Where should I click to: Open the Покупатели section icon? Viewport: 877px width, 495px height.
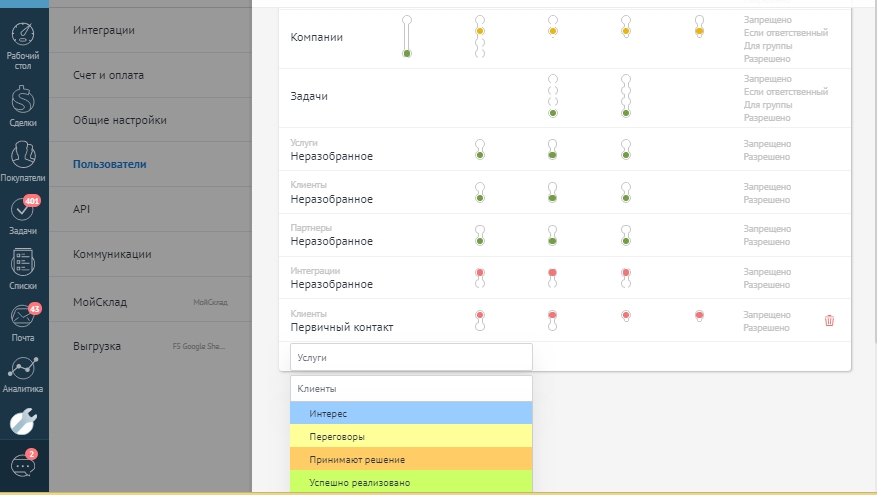click(x=24, y=160)
